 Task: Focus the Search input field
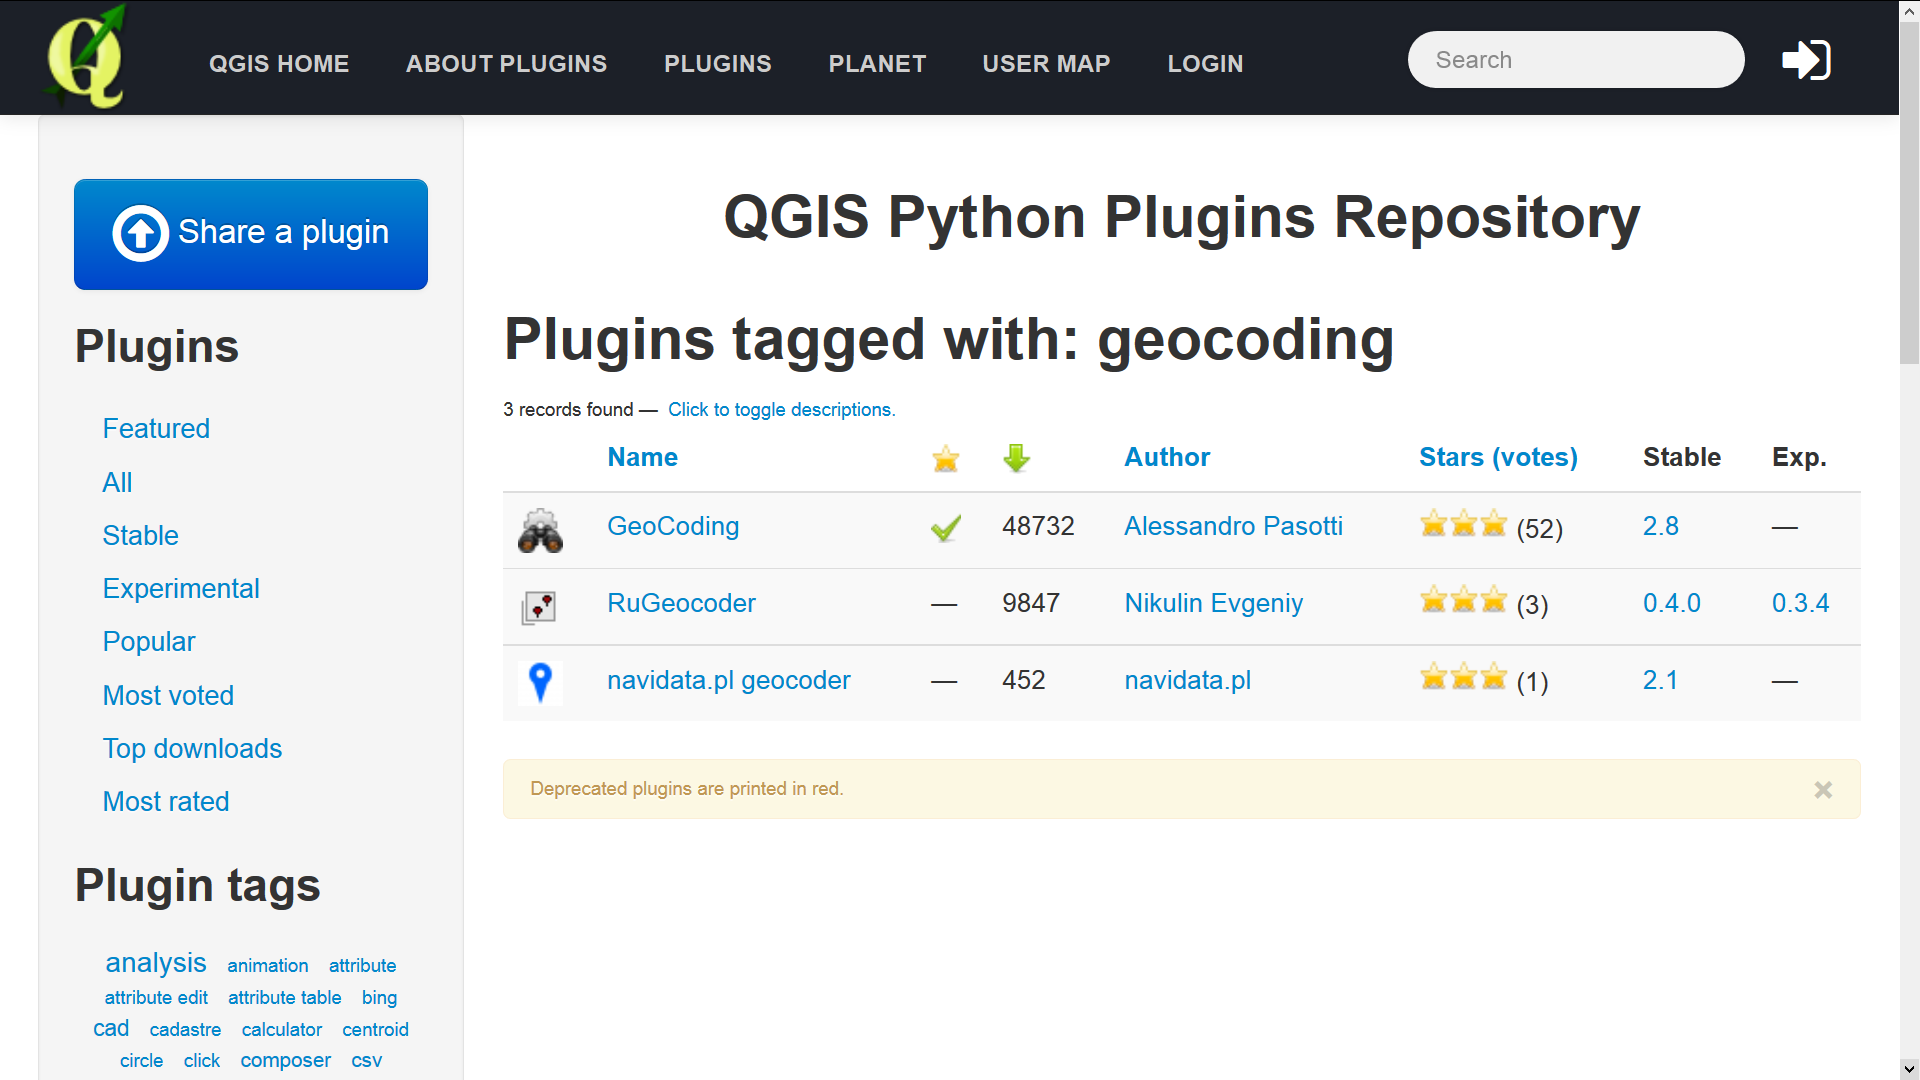1576,60
